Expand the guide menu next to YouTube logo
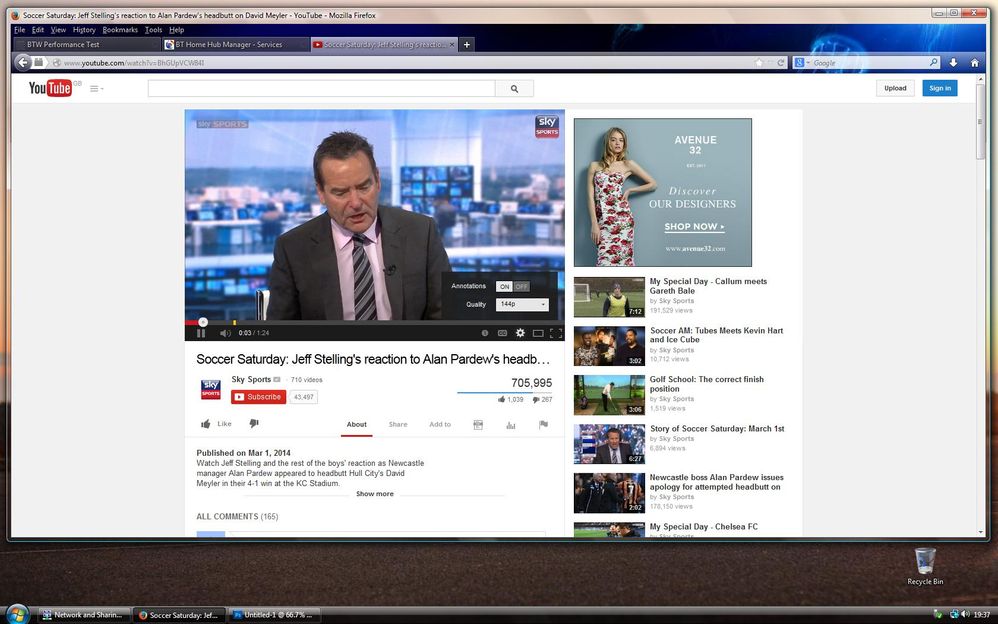 pos(97,89)
